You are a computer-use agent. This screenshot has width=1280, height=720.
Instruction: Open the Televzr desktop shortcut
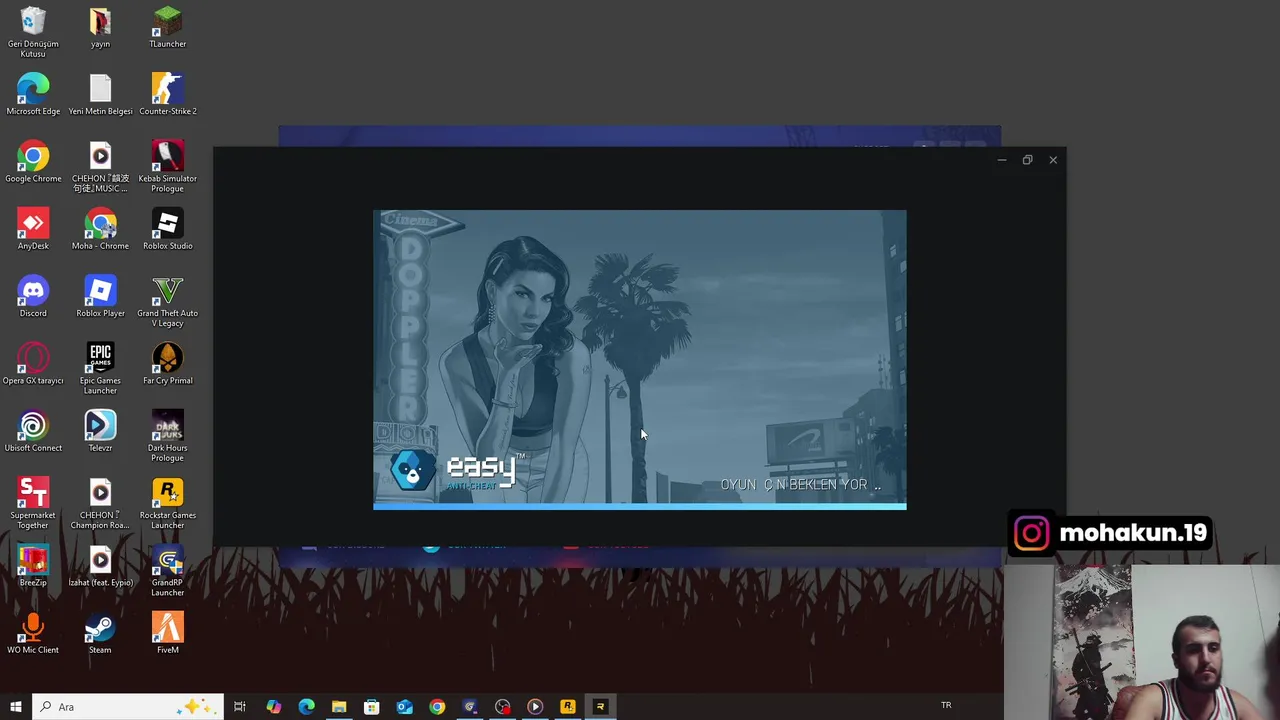[100, 430]
